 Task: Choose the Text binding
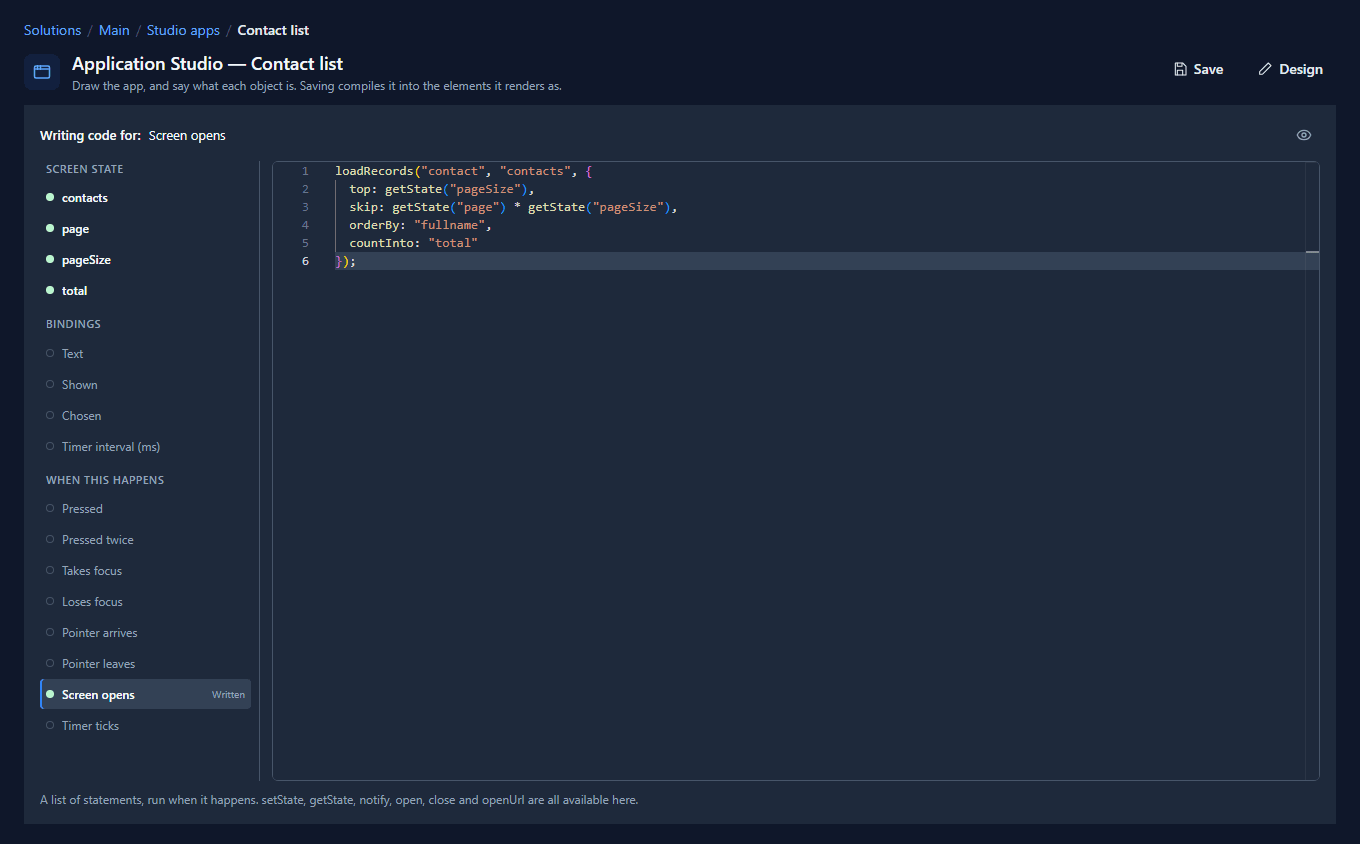pyautogui.click(x=145, y=354)
